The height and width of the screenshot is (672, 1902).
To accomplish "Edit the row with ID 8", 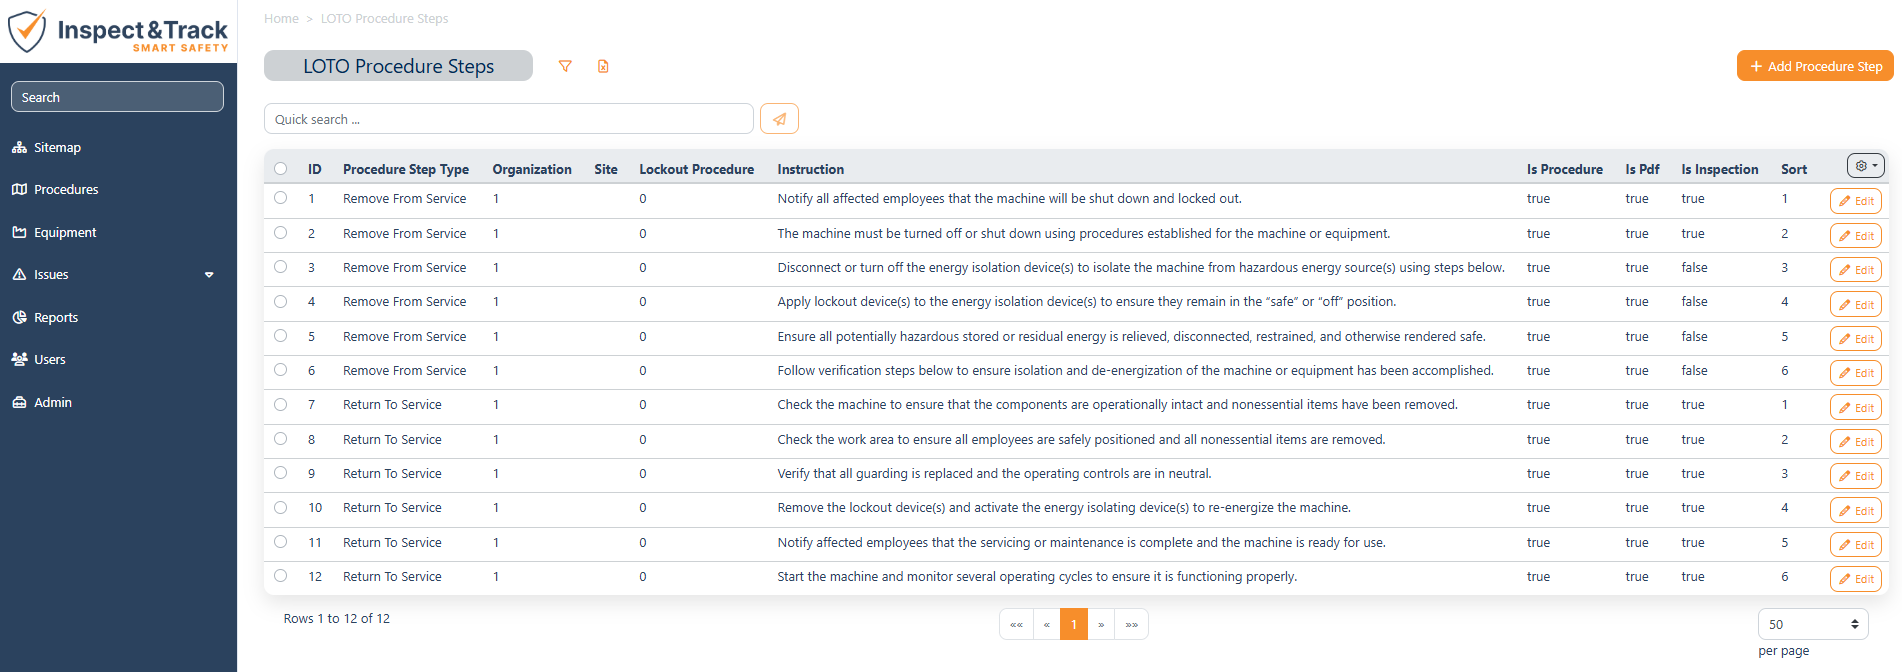I will (1855, 442).
